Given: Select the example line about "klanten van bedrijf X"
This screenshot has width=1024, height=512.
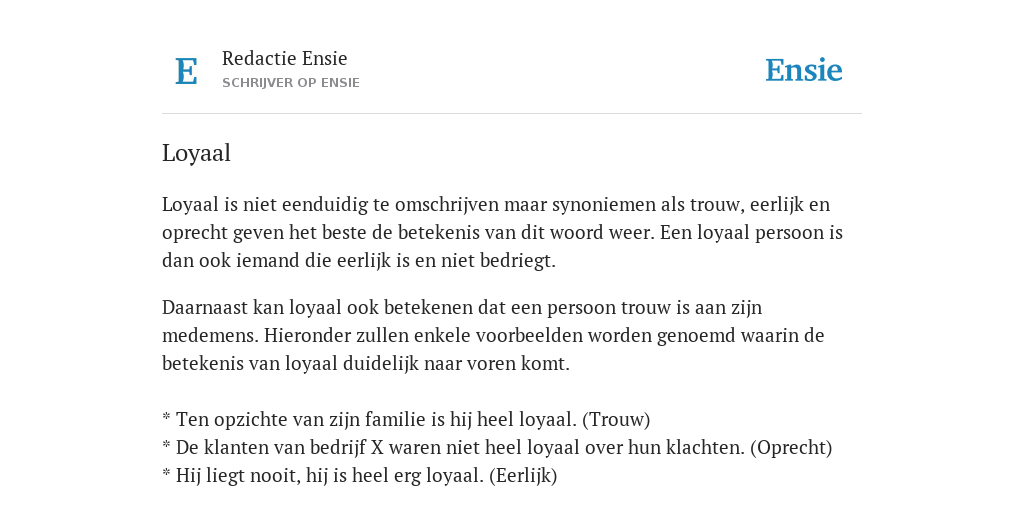Looking at the screenshot, I should (x=497, y=447).
